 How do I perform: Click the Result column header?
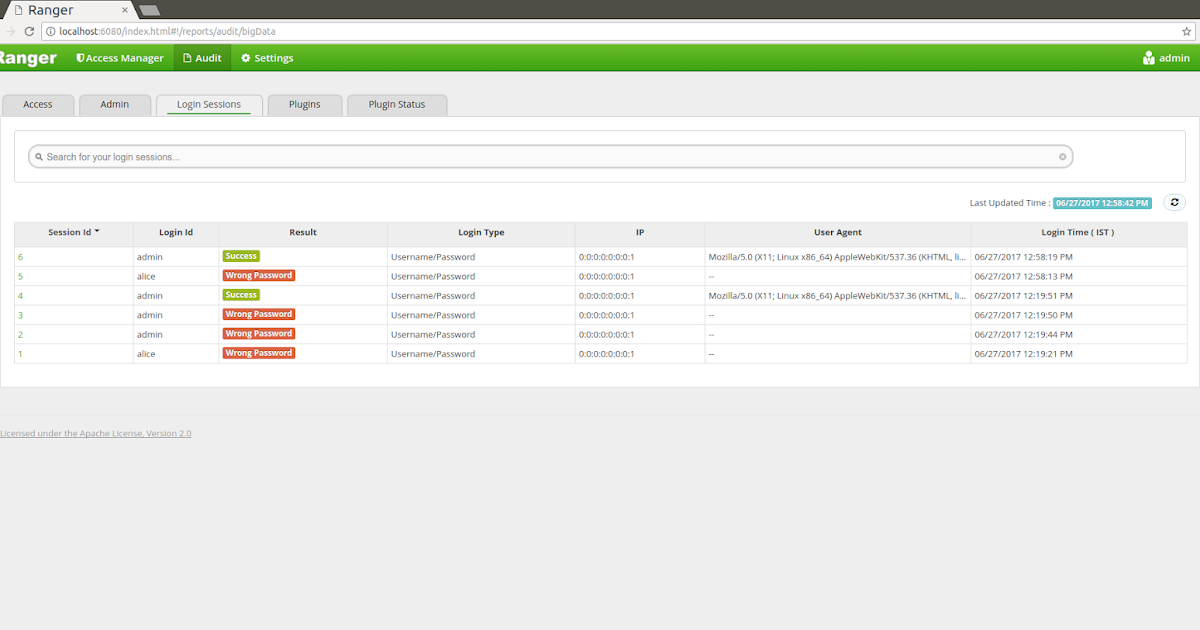click(303, 232)
